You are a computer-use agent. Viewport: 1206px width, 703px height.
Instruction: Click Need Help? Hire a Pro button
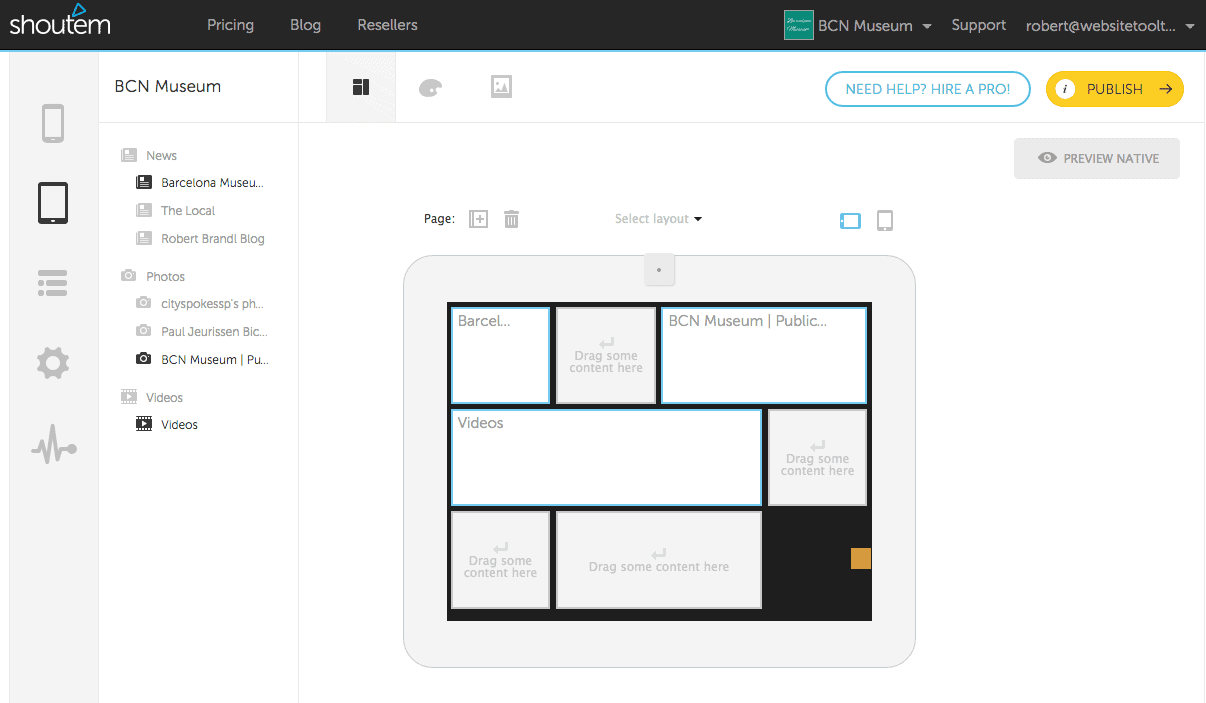(927, 89)
